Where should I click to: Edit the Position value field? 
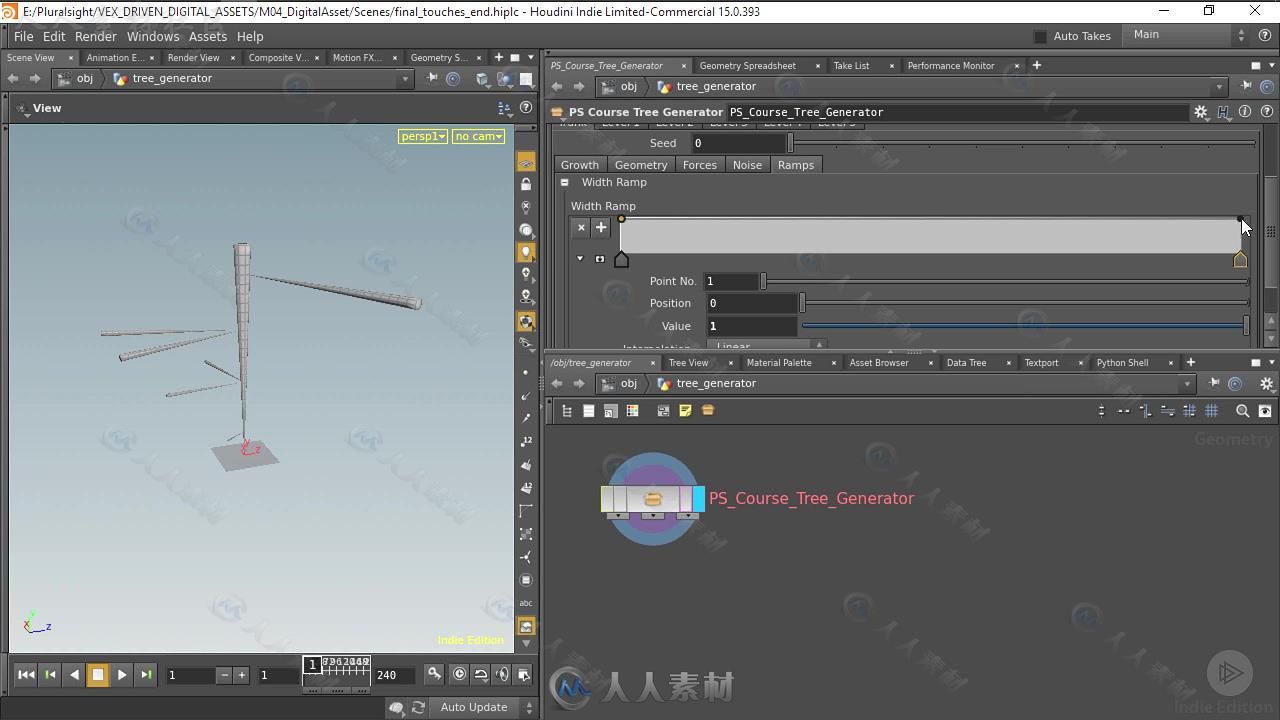click(x=752, y=303)
